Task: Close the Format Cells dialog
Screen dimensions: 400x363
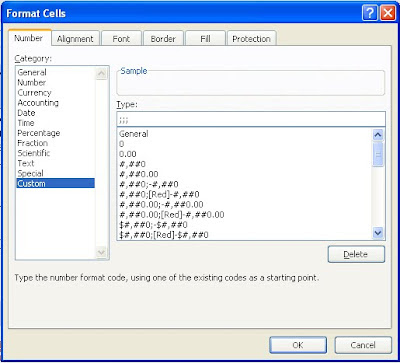Action: (x=388, y=14)
